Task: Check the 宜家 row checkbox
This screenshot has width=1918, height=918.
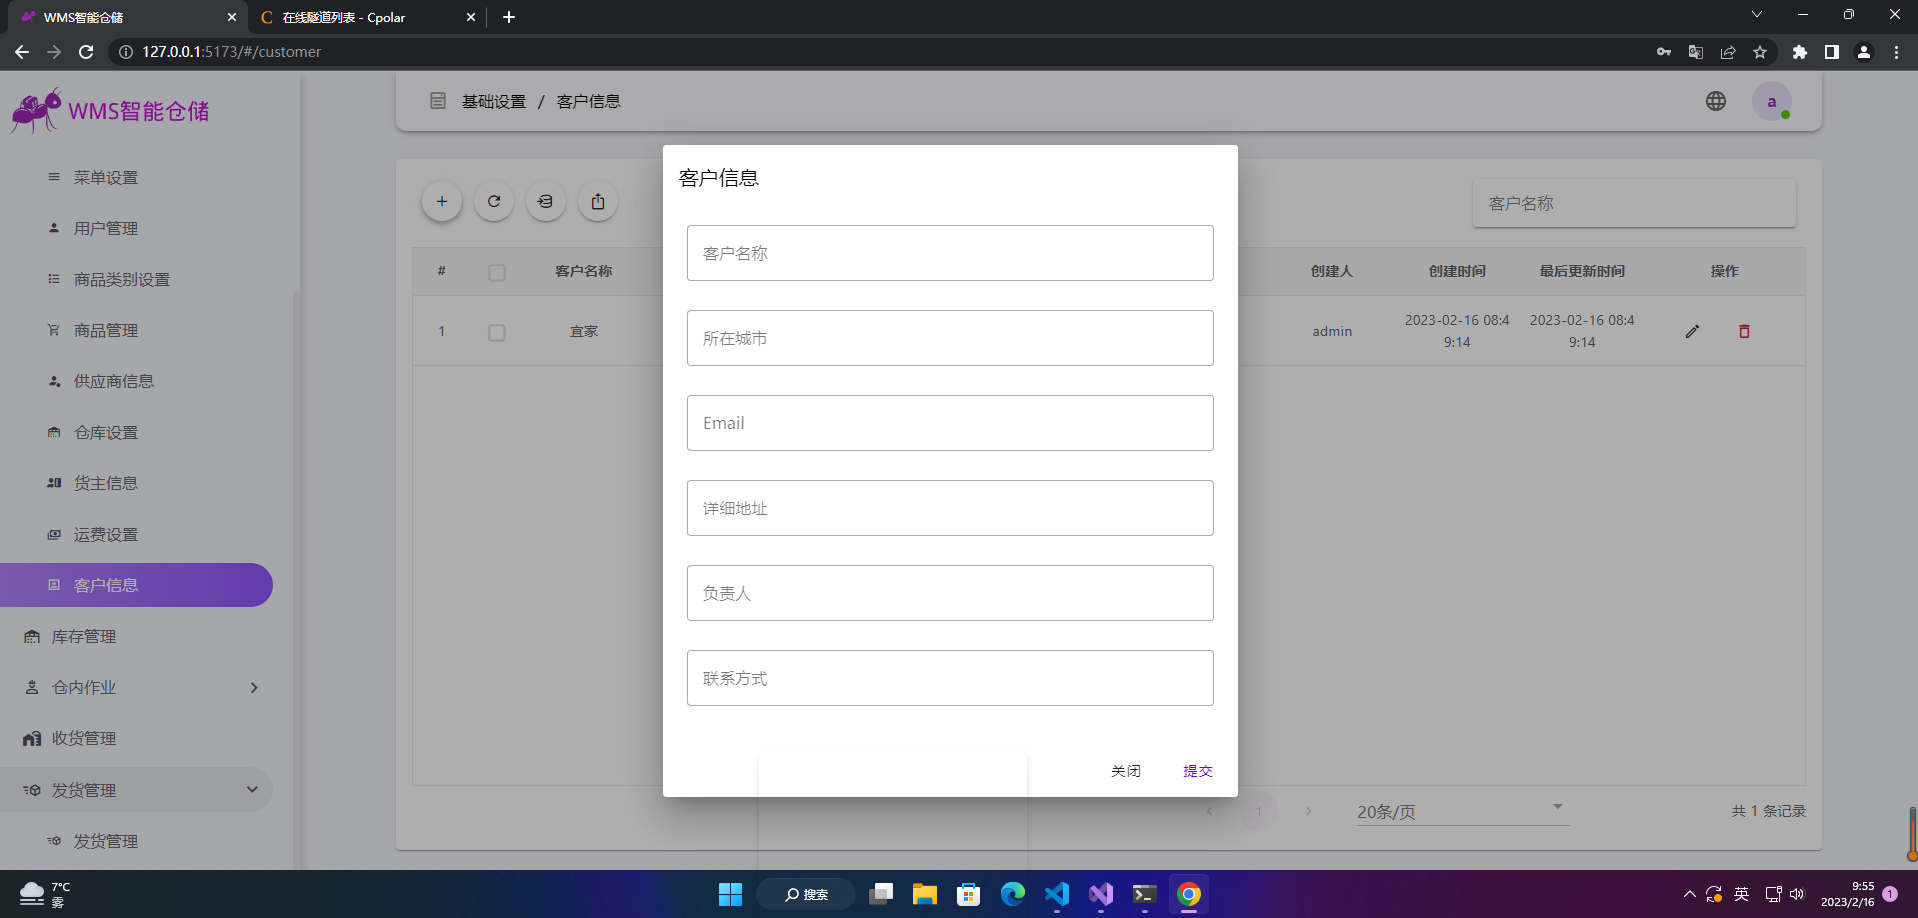Action: click(x=497, y=332)
